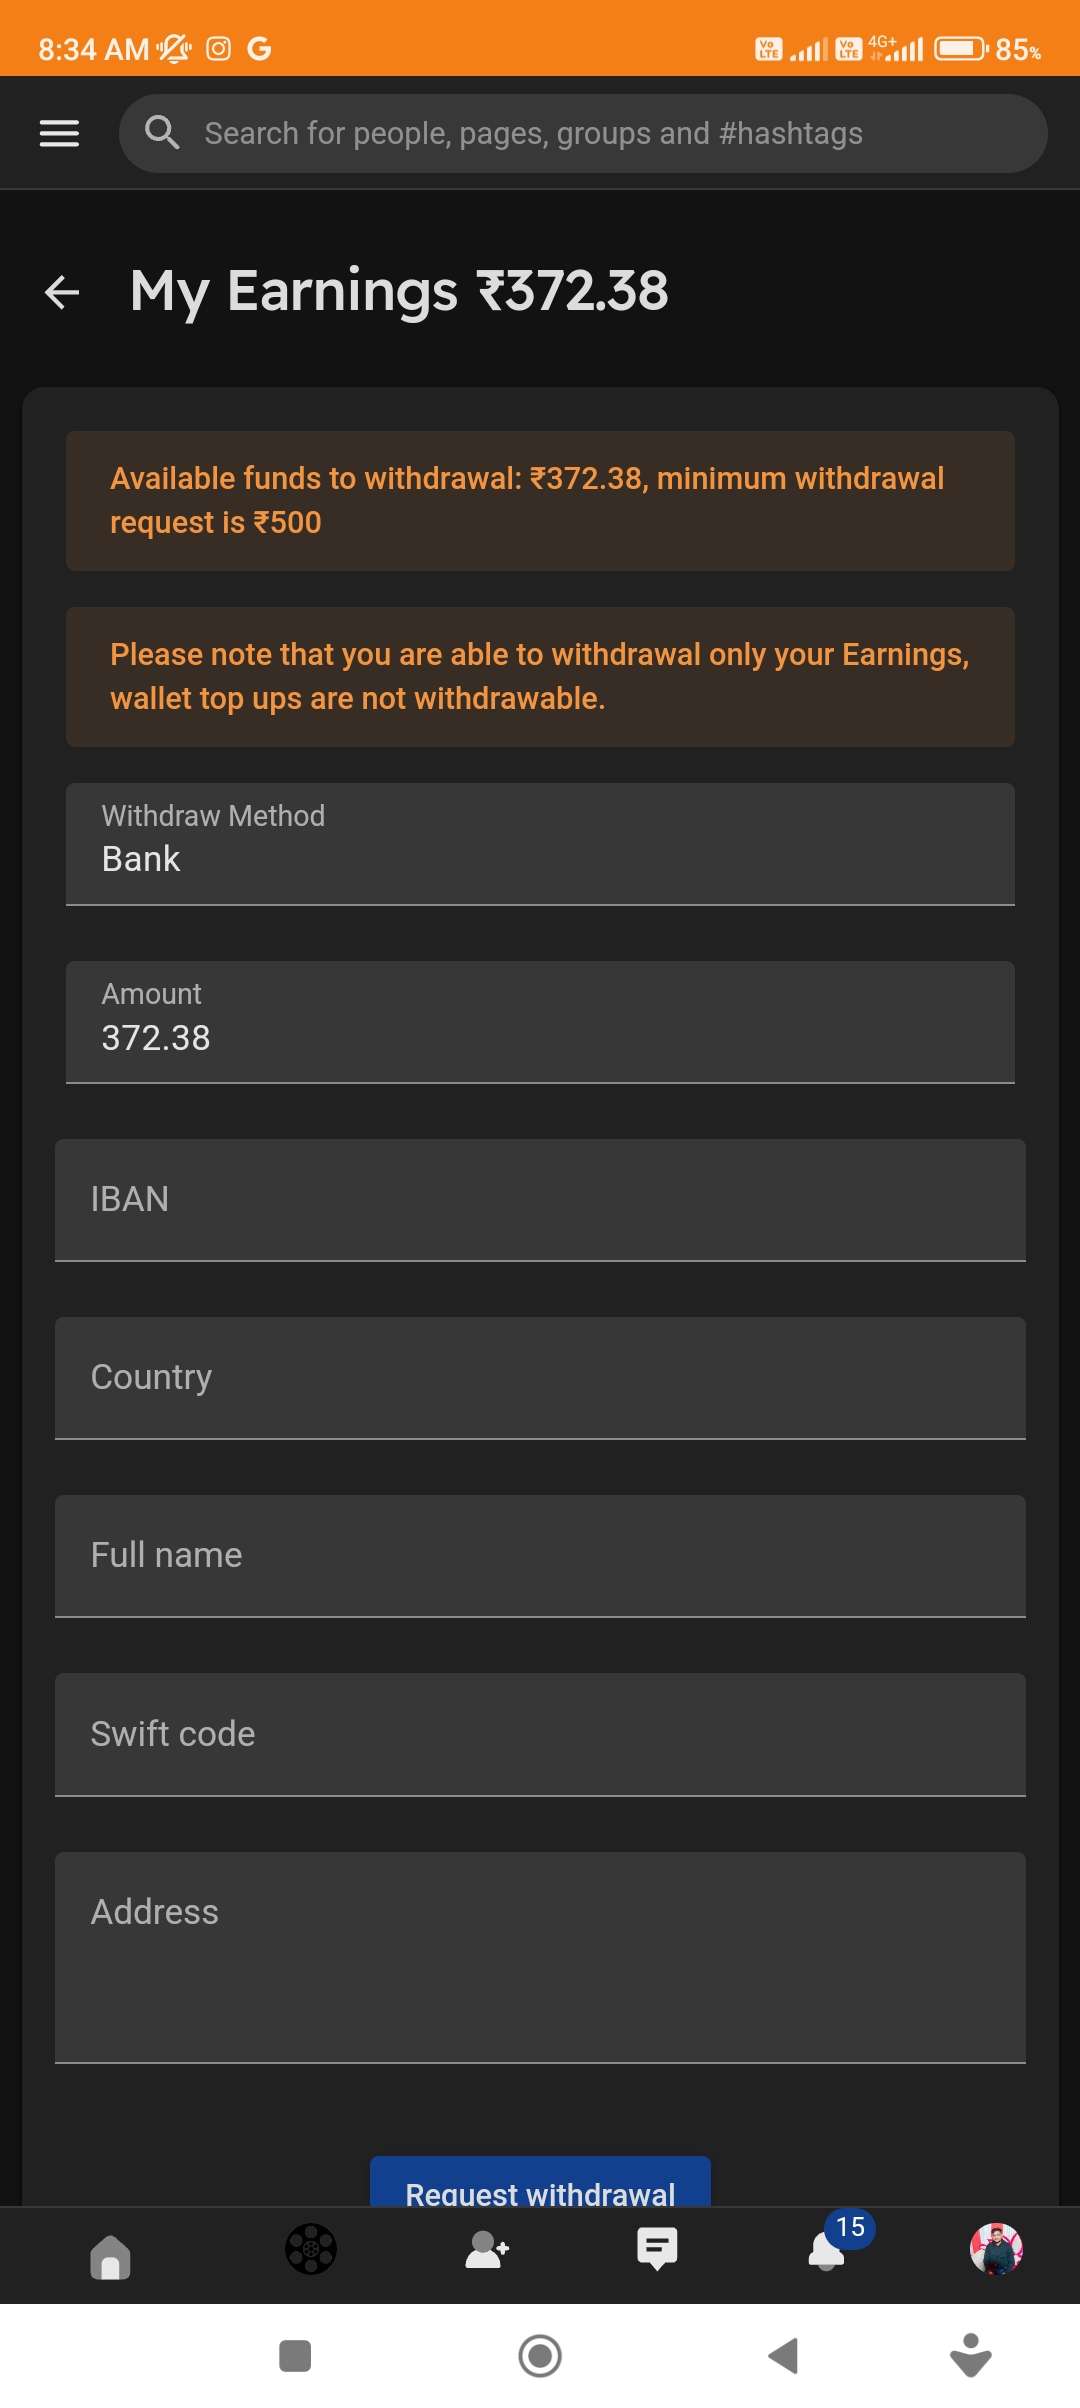Open the messages chat tab
This screenshot has height=2408, width=1080.
(657, 2249)
